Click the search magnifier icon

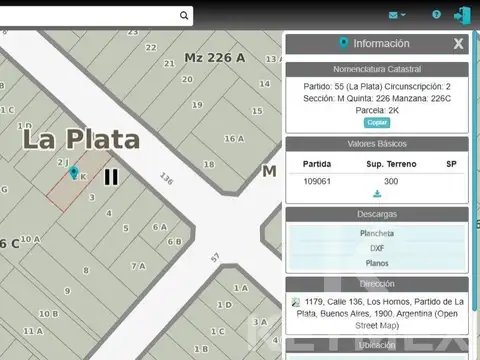click(x=184, y=15)
